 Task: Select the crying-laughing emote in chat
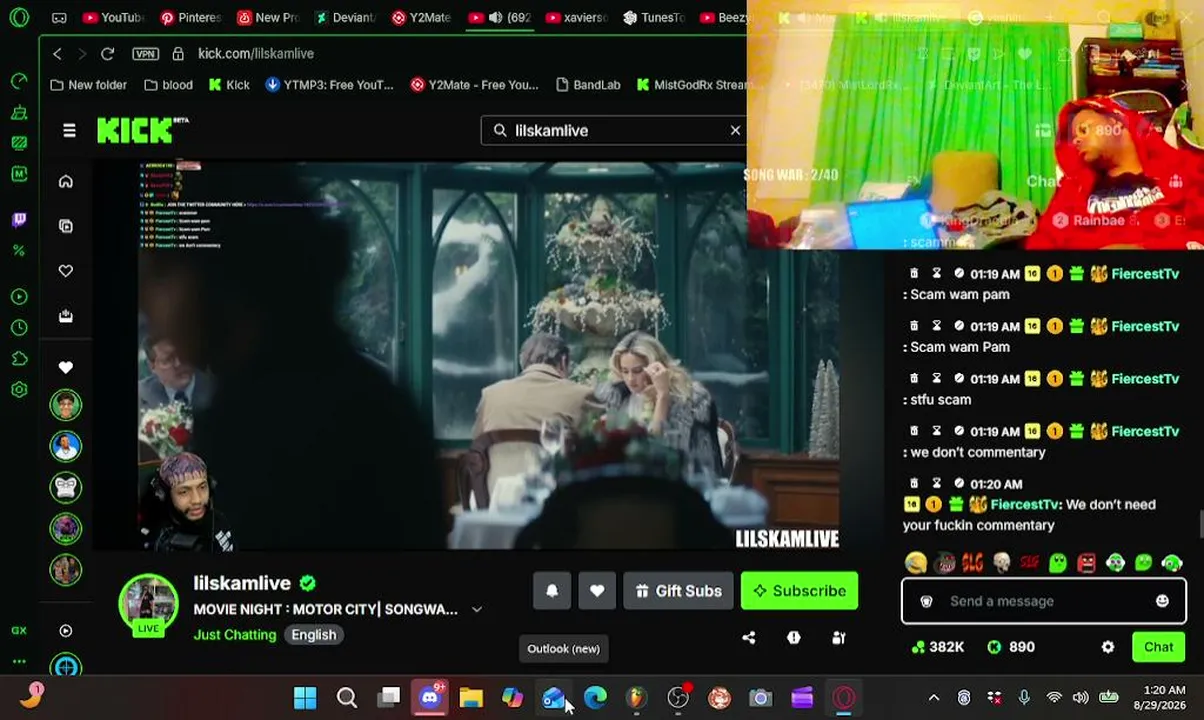(915, 564)
